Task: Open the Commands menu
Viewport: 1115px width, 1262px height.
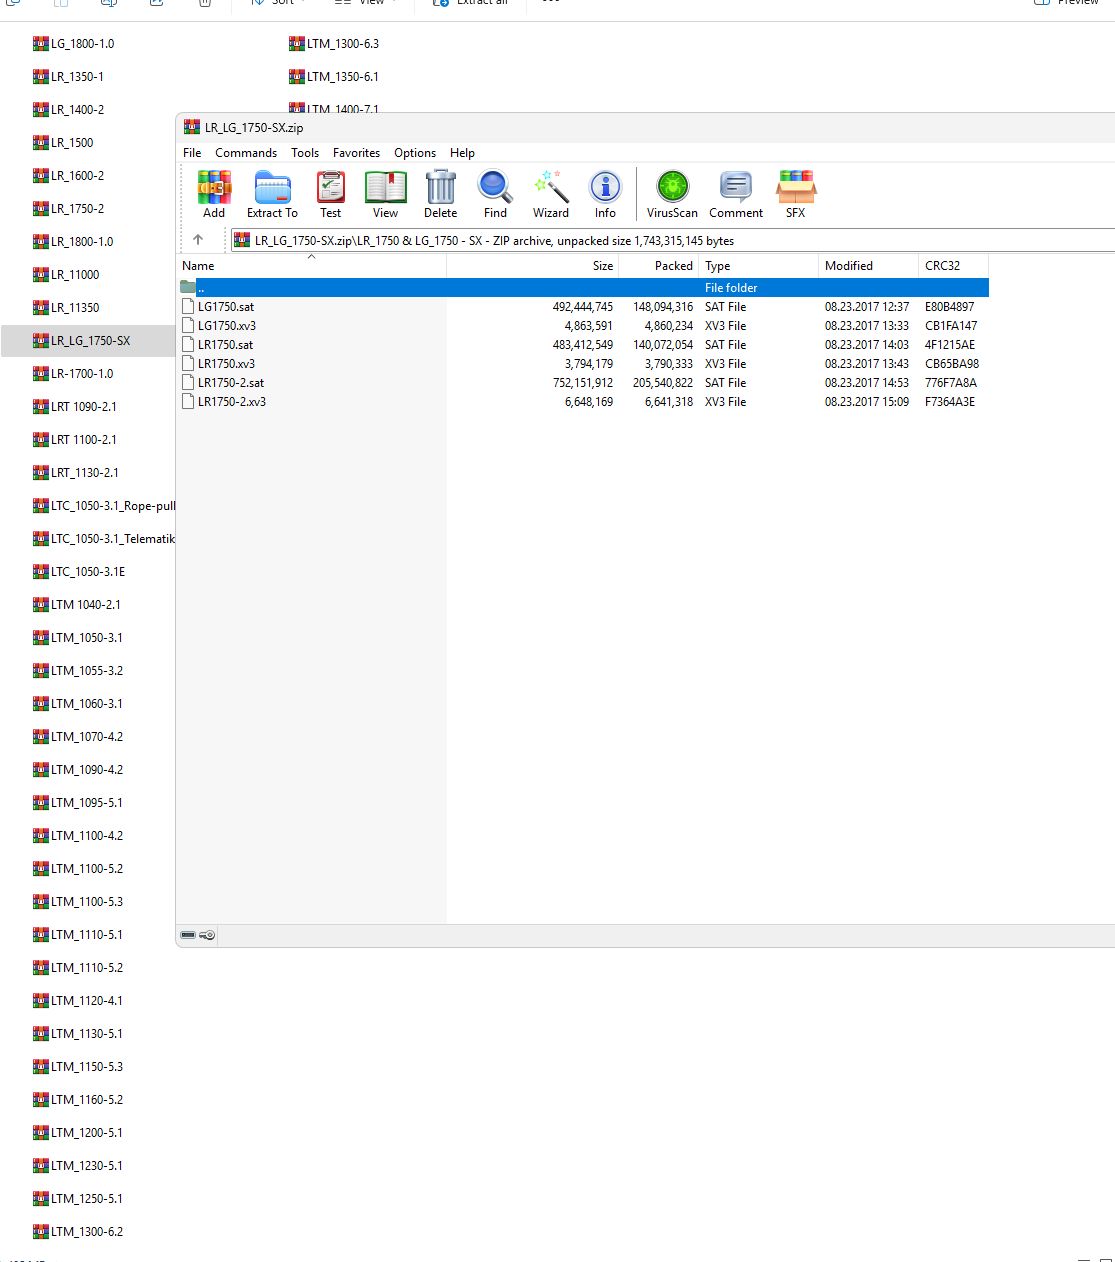Action: coord(246,153)
